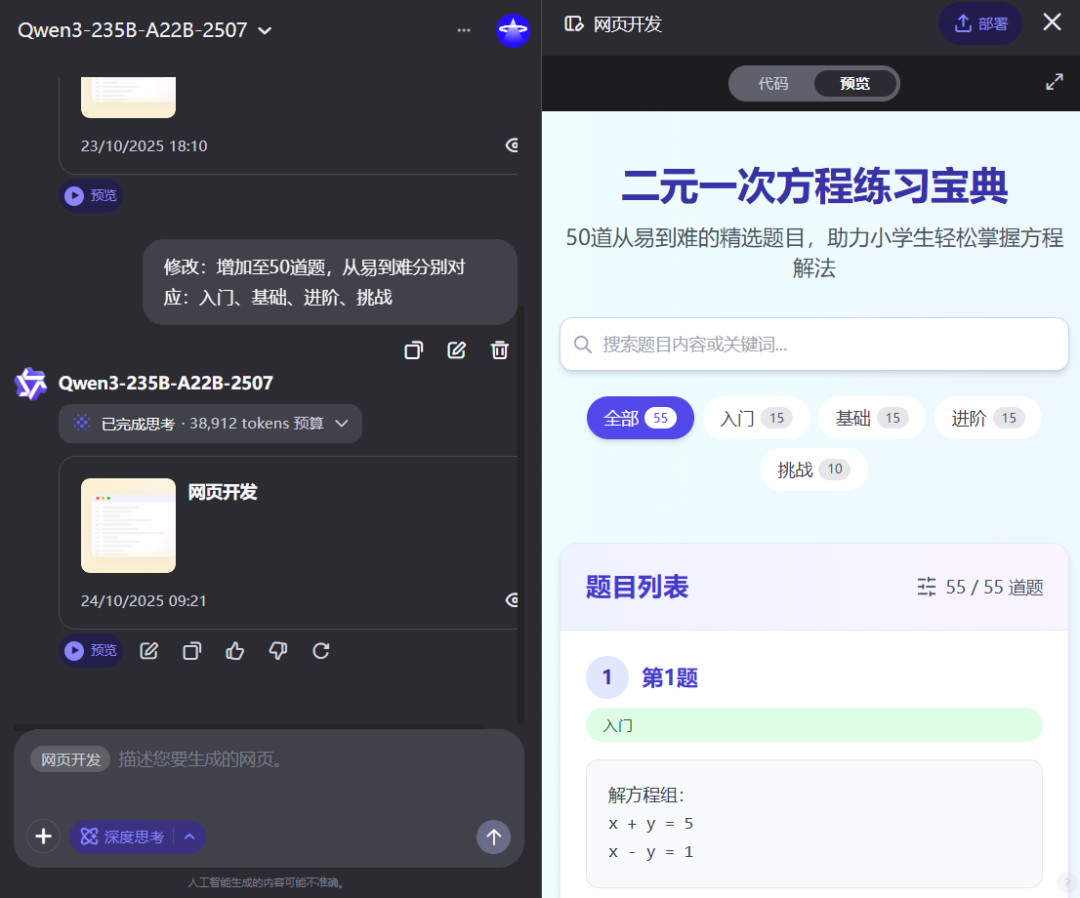The height and width of the screenshot is (898, 1080).
Task: Collapse the 已完成思考 tokens details
Action: [x=340, y=423]
